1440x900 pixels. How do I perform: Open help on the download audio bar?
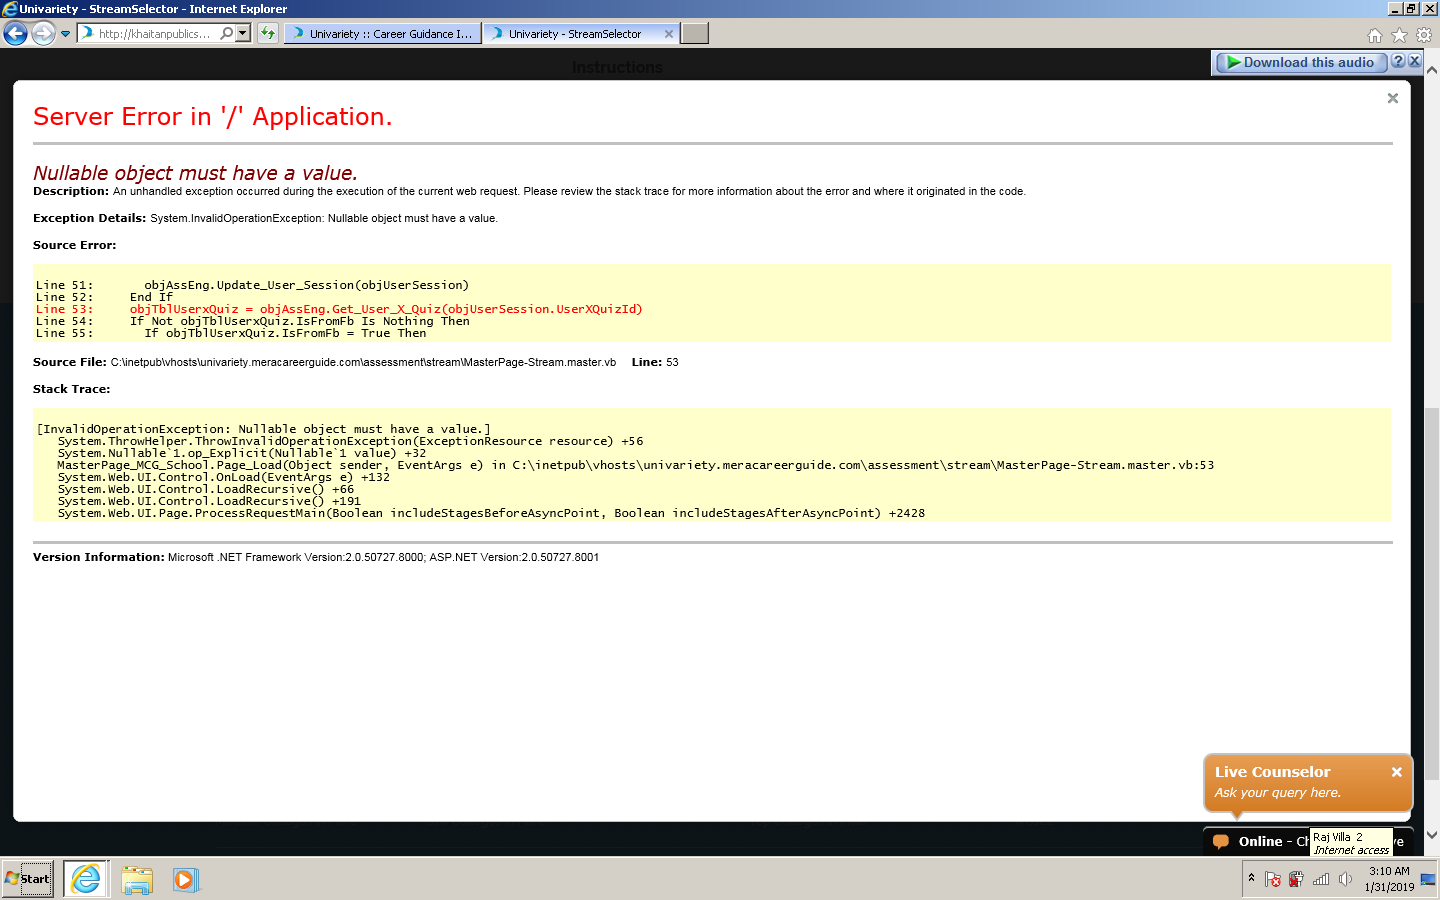pos(1398,61)
